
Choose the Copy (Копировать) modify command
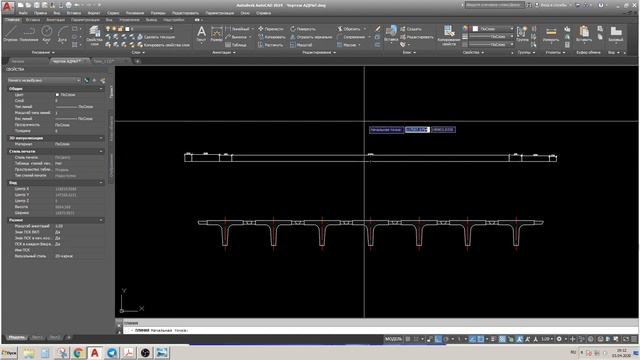click(x=271, y=37)
